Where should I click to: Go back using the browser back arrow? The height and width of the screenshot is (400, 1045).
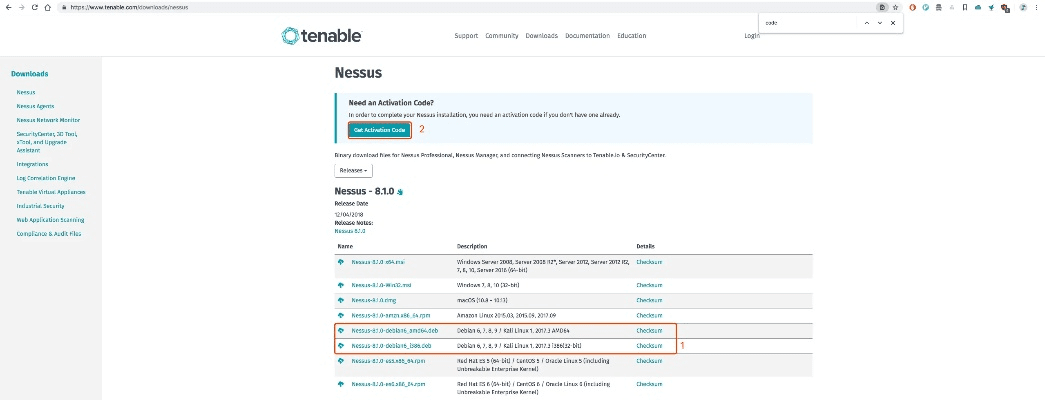click(8, 7)
